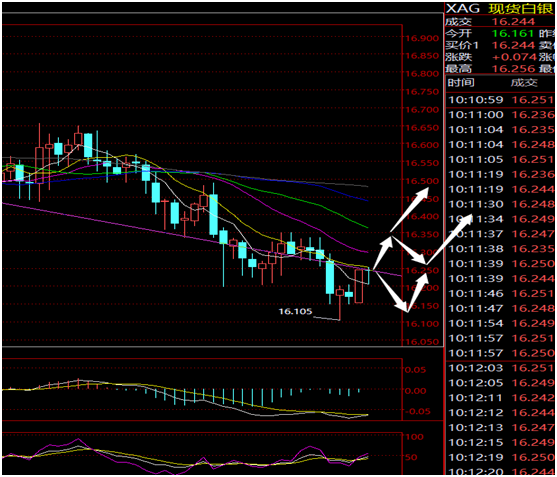The image size is (557, 477).
Task: Click the 成交 column header in tick list
Action: (524, 83)
